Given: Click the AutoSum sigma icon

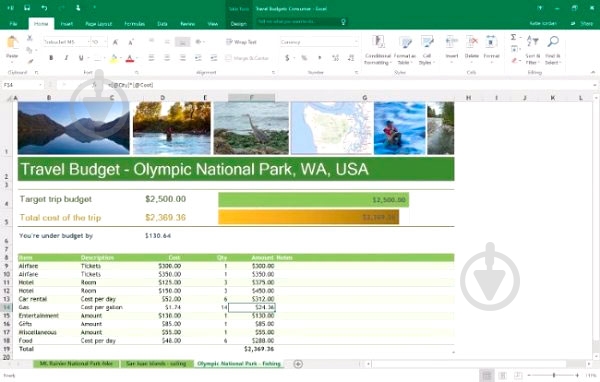Looking at the screenshot, I should [x=514, y=37].
